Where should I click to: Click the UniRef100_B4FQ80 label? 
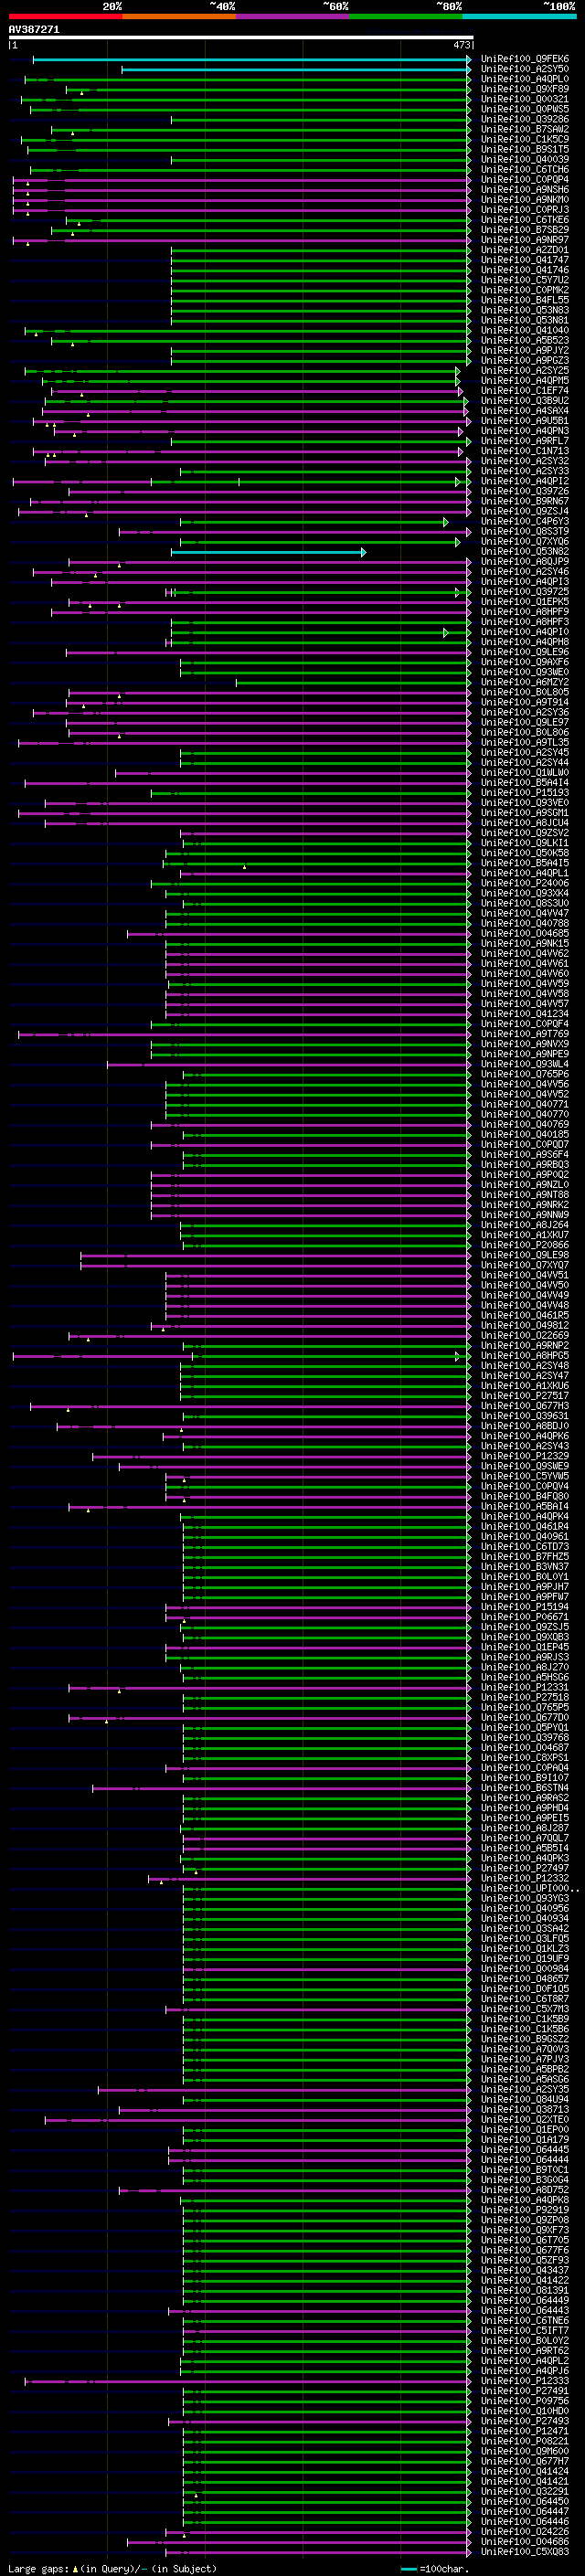[525, 1496]
